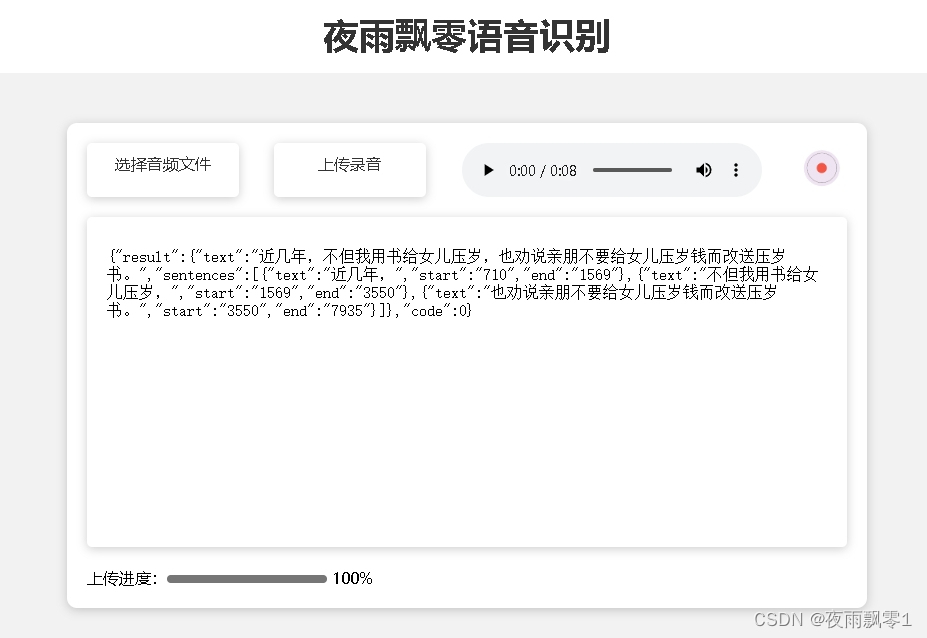Click the upload progress bar
This screenshot has width=927, height=638.
(246, 579)
